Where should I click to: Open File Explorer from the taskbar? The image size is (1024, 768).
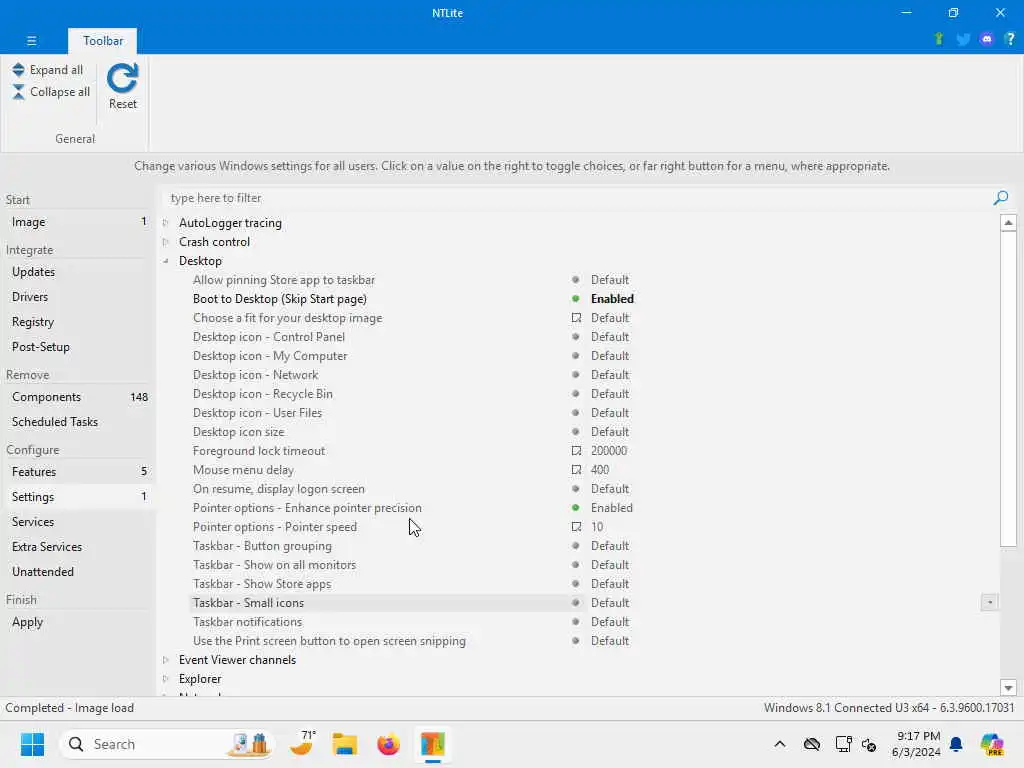pos(345,744)
